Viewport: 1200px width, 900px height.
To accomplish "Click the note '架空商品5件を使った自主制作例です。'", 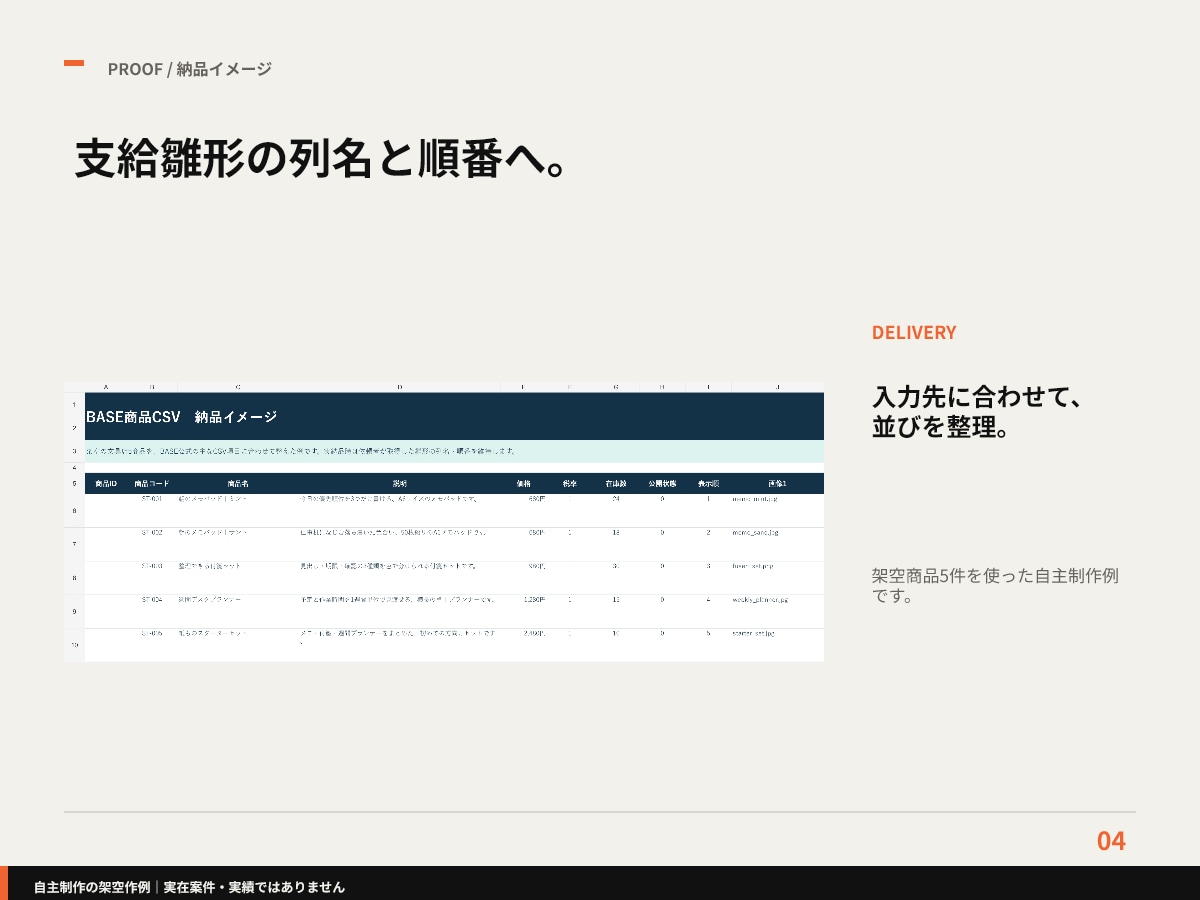I will (x=995, y=586).
